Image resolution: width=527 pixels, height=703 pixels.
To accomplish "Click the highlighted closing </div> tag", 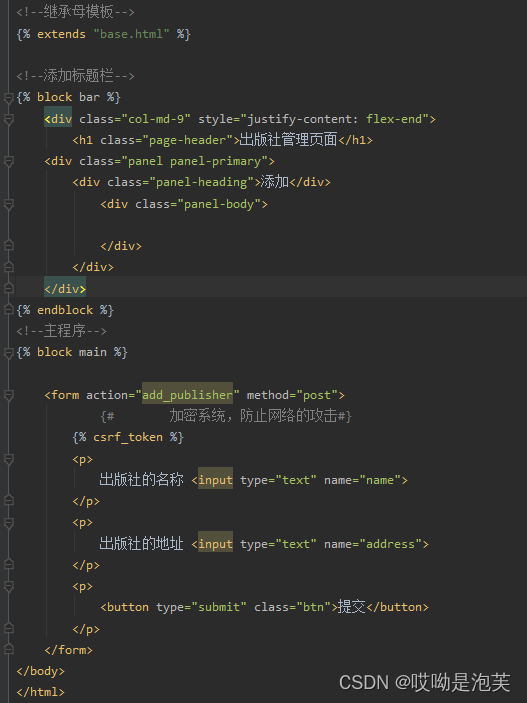I will click(x=65, y=288).
